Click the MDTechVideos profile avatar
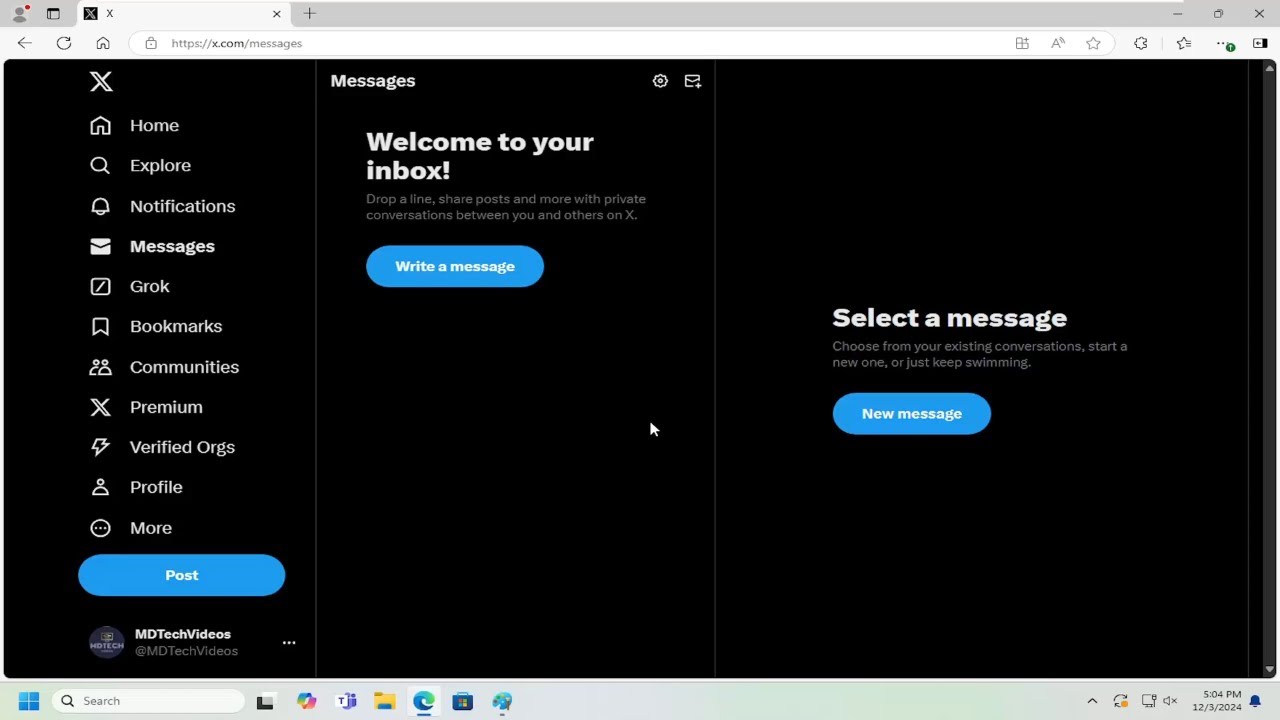The height and width of the screenshot is (720, 1280). click(x=107, y=643)
